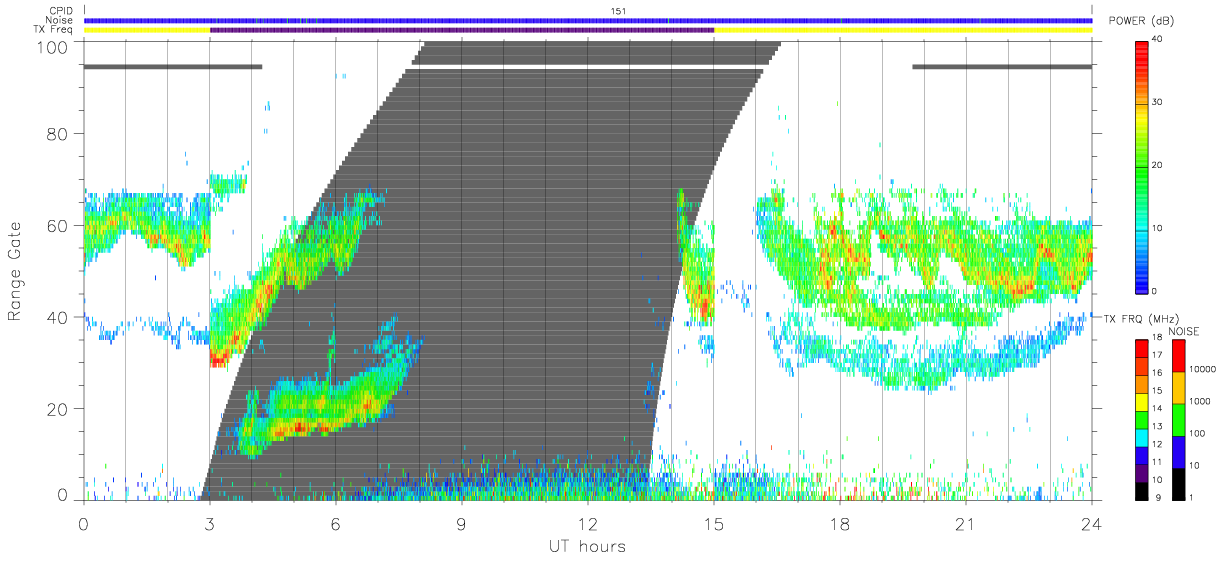Select the 'Noise' row label at the top
The width and height of the screenshot is (1228, 567).
(61, 20)
